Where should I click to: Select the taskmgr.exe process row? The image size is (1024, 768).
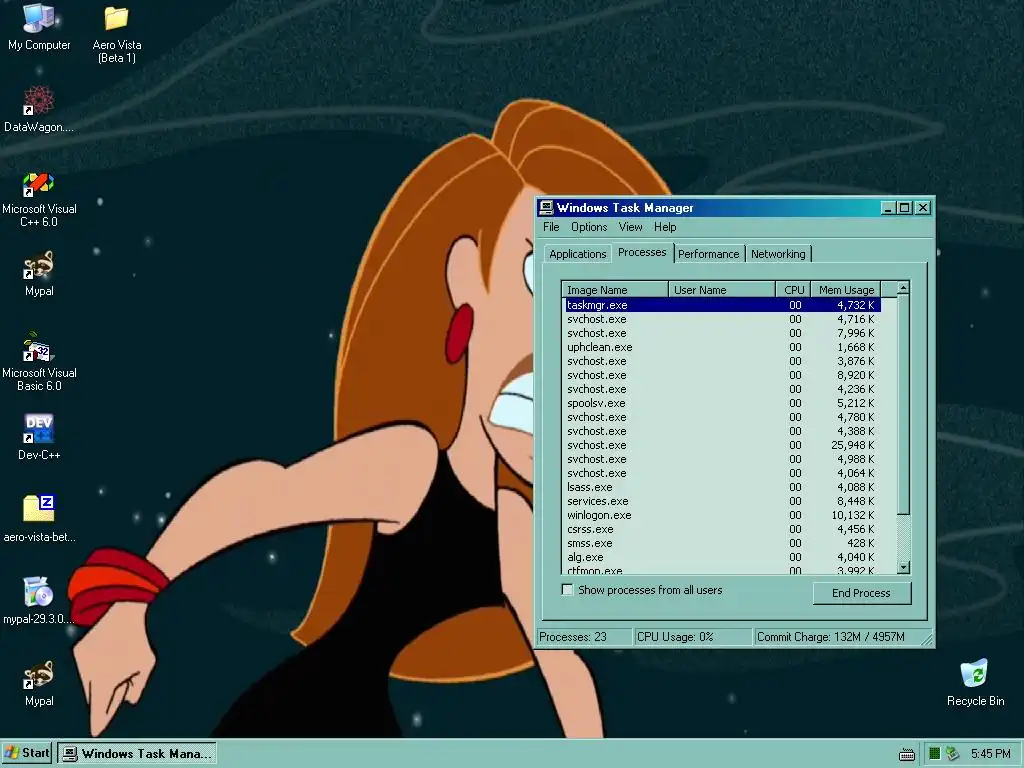coord(722,305)
